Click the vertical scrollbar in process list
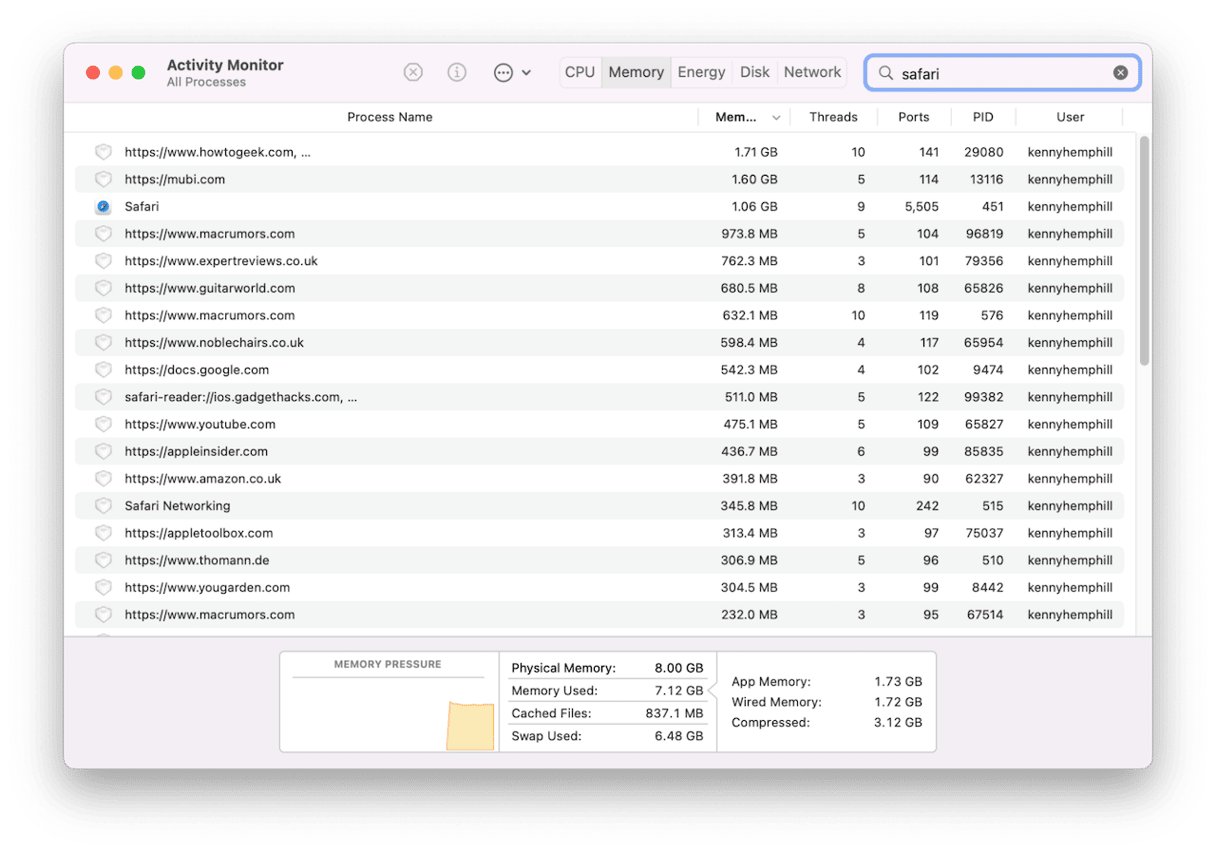1216x853 pixels. pyautogui.click(x=1144, y=250)
